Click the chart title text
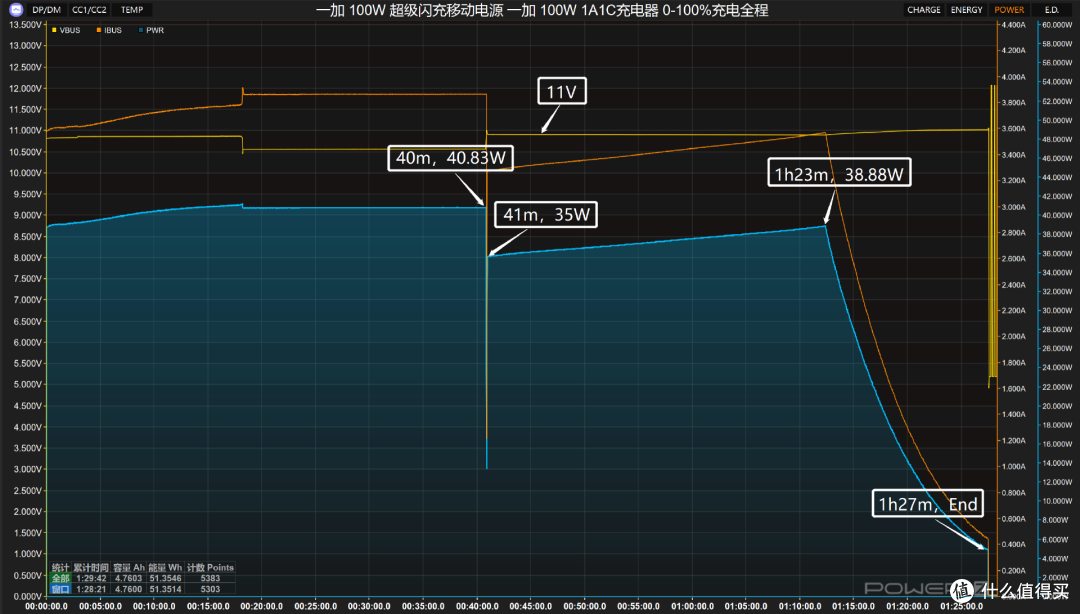 pyautogui.click(x=542, y=10)
